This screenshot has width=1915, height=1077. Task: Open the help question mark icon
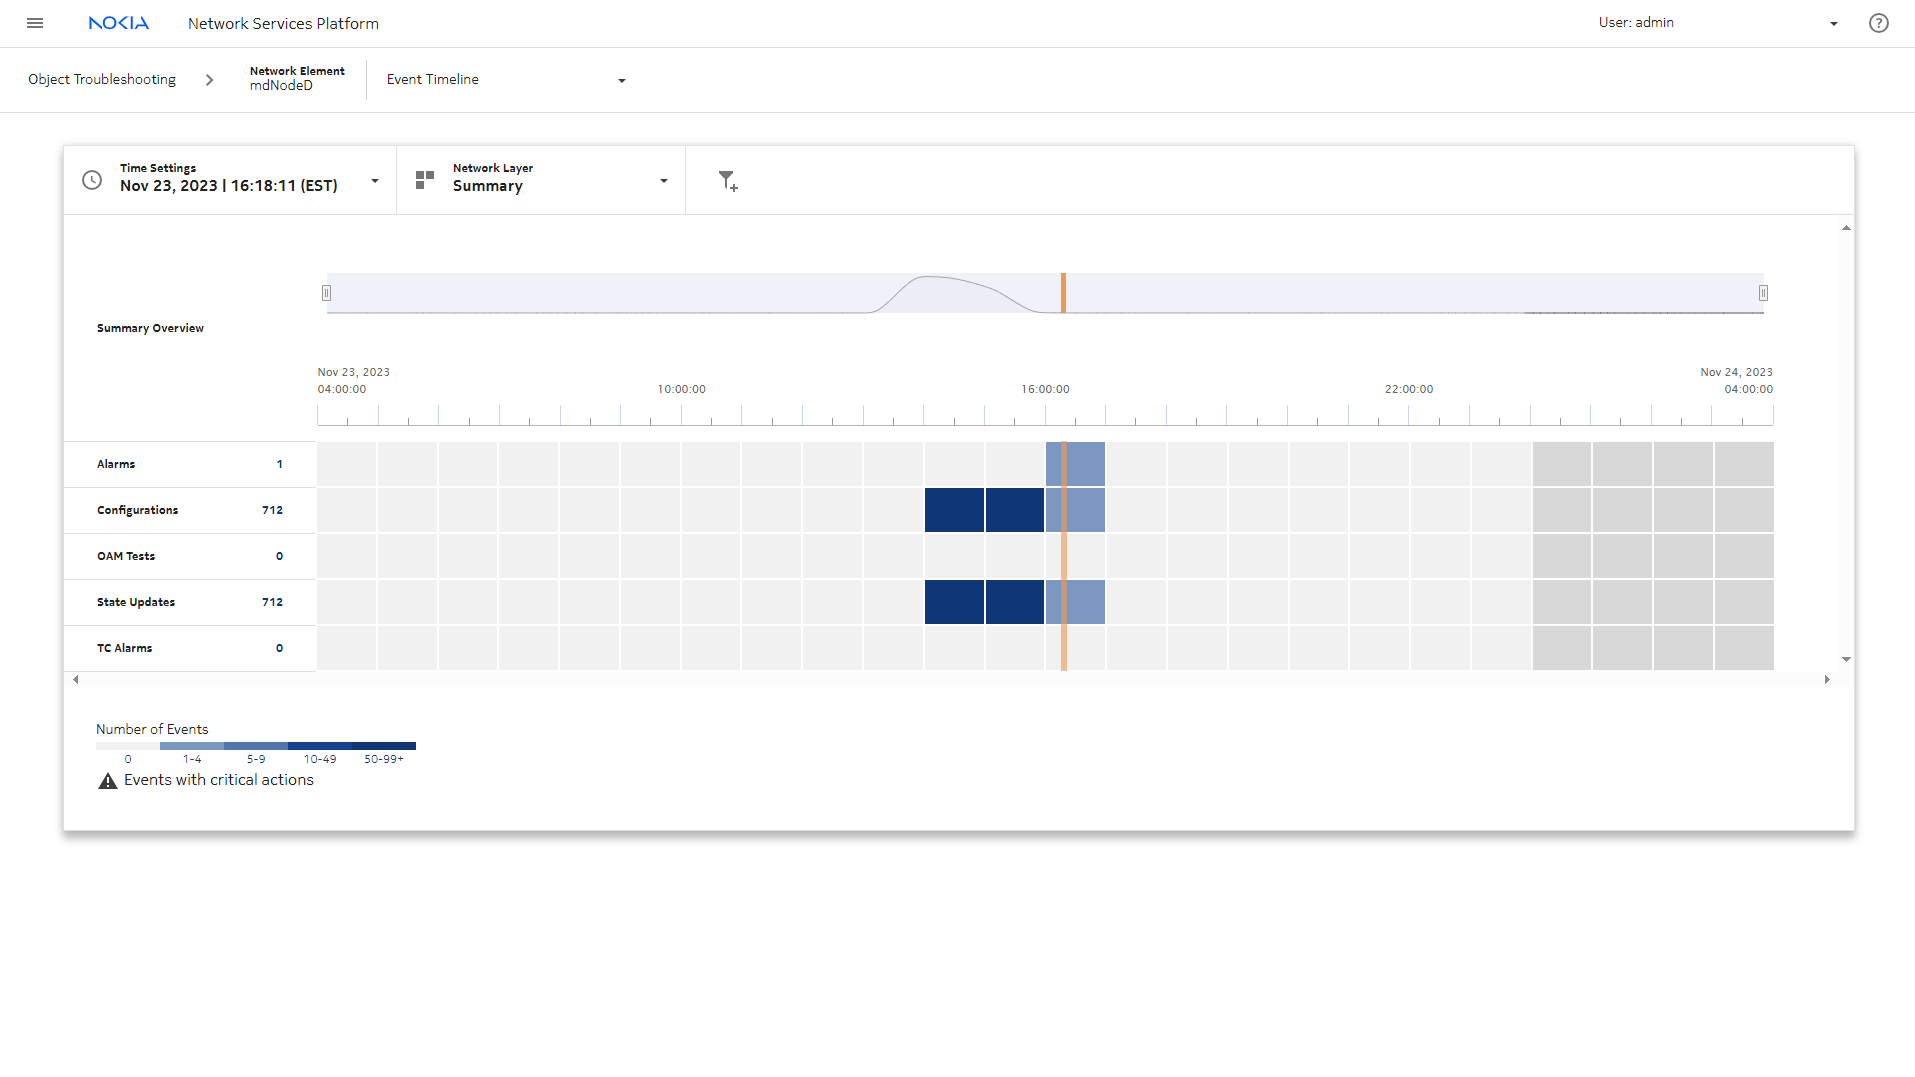[1878, 23]
